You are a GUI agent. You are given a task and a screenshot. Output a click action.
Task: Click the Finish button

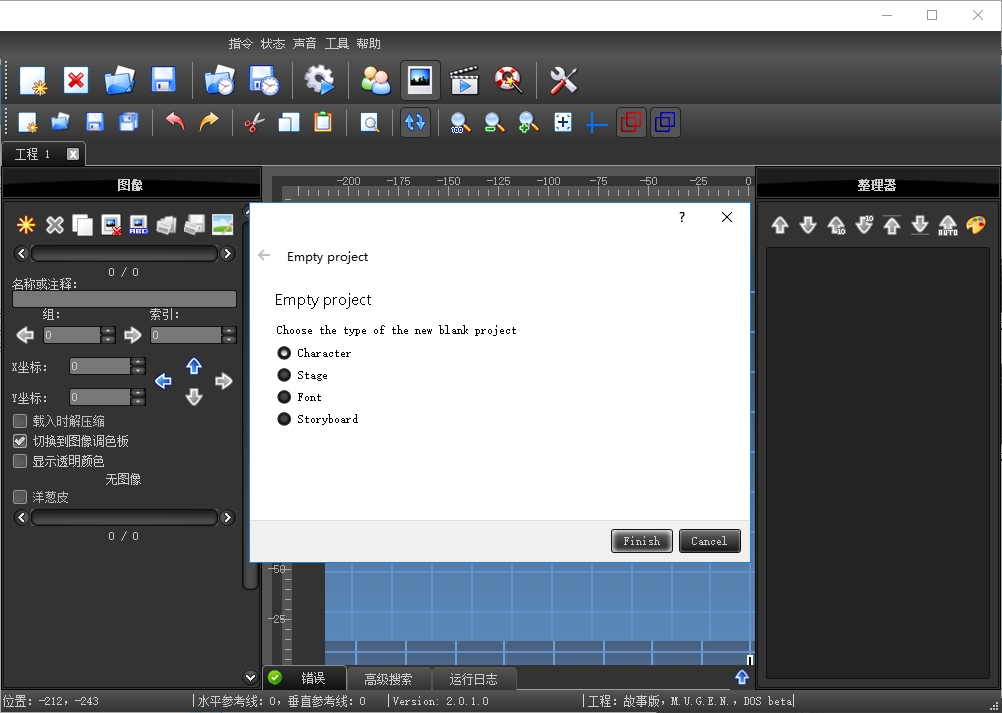(x=641, y=541)
